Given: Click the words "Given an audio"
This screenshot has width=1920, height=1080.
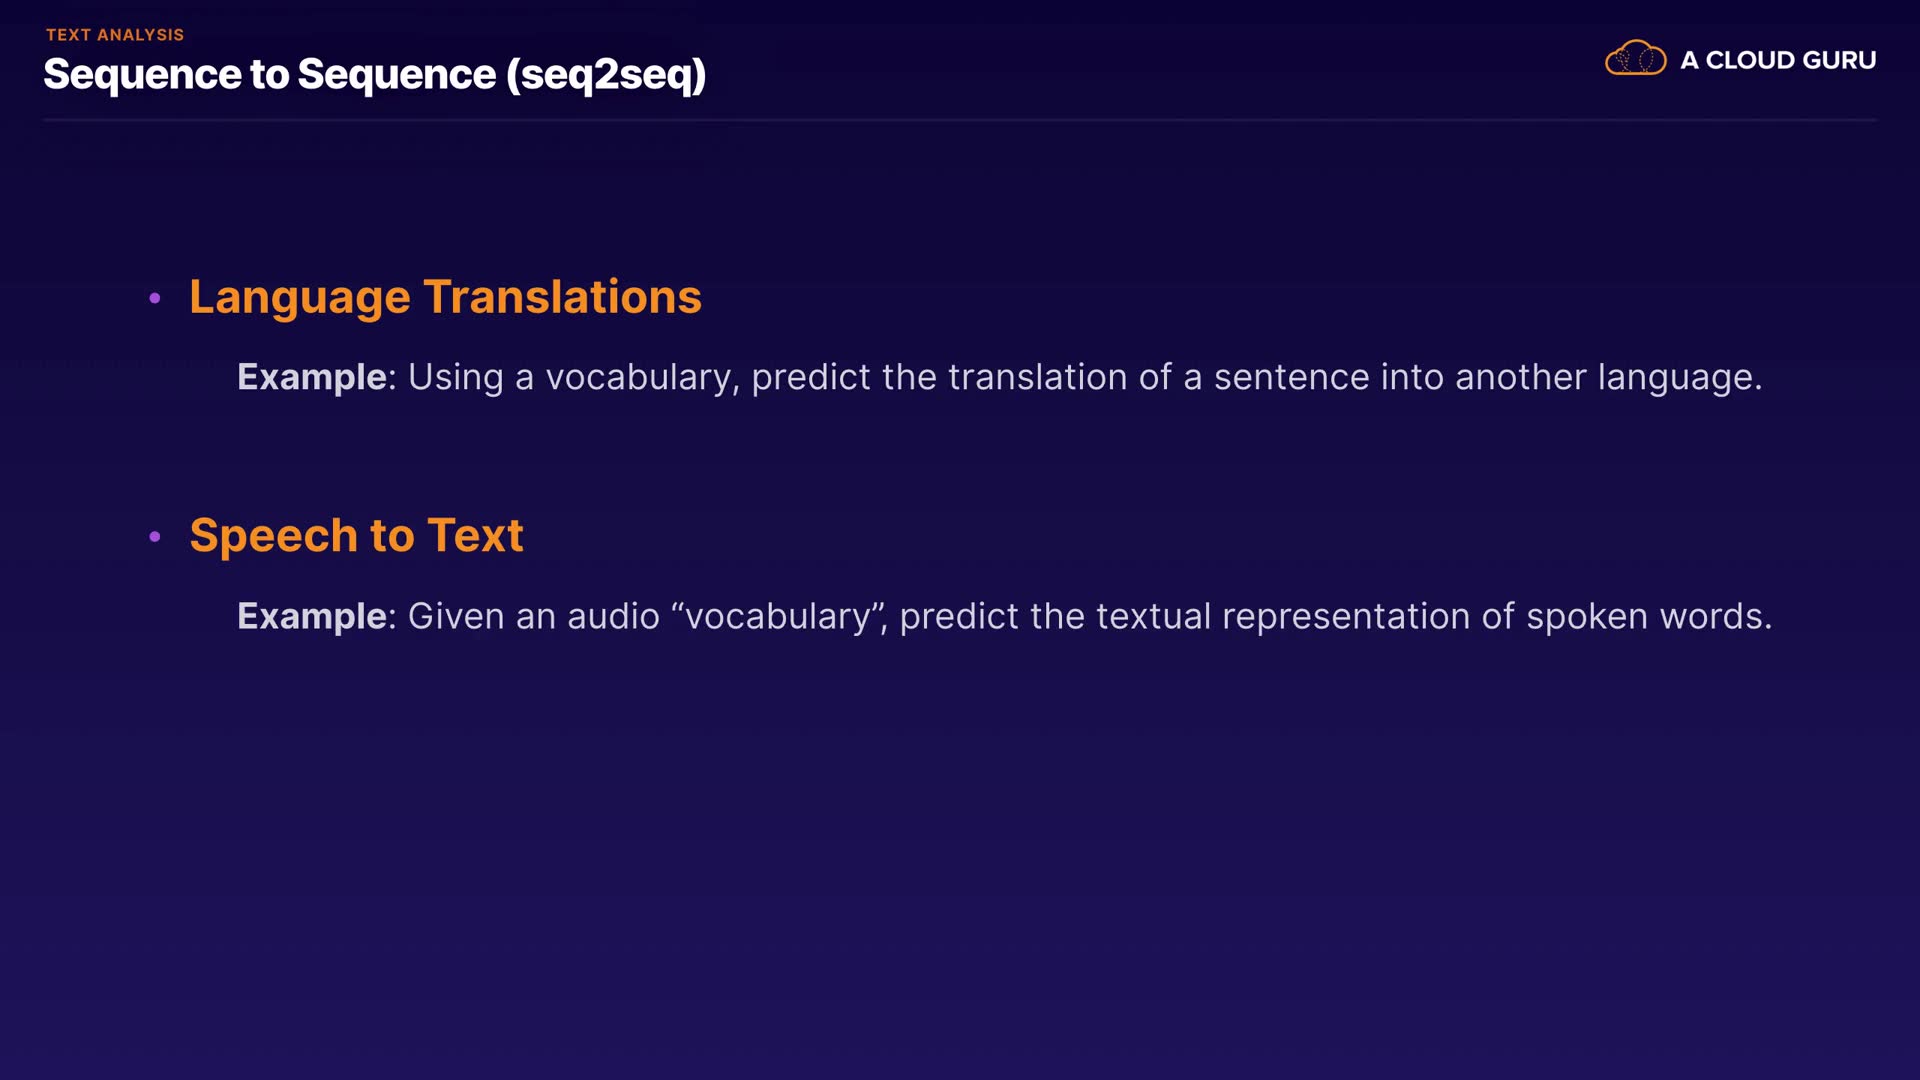Looking at the screenshot, I should tap(533, 616).
